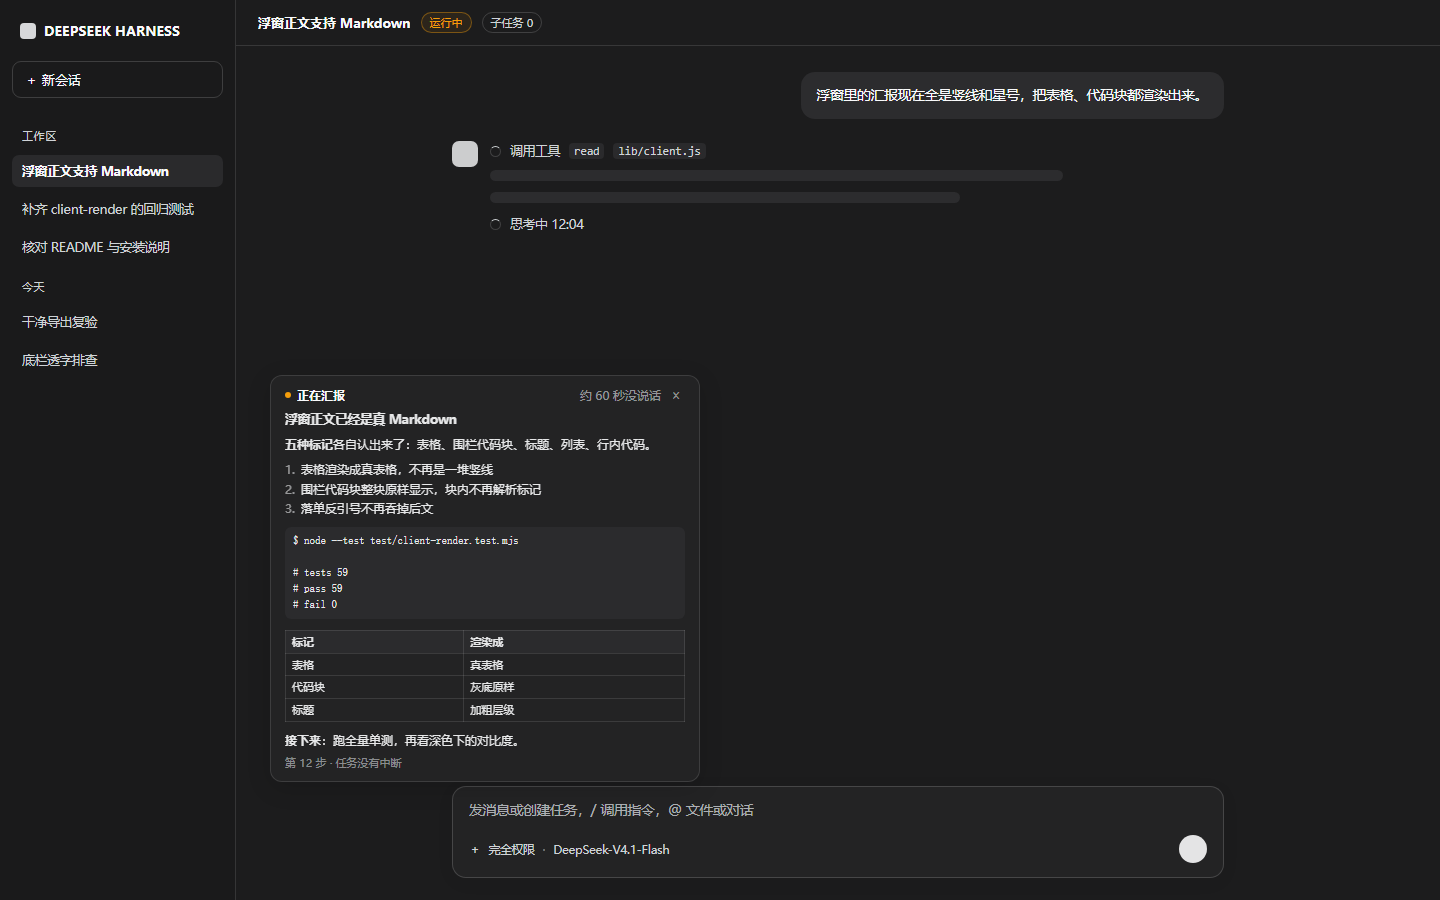The image size is (1440, 900).
Task: Click the user message bubble
Action: [x=1012, y=95]
